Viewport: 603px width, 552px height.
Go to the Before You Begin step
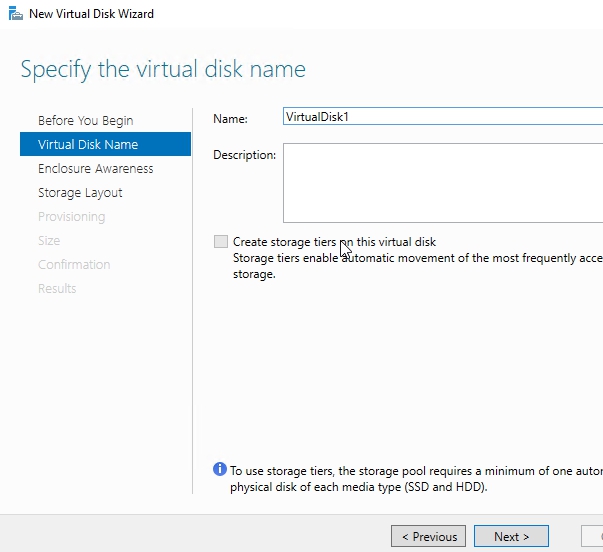[85, 121]
